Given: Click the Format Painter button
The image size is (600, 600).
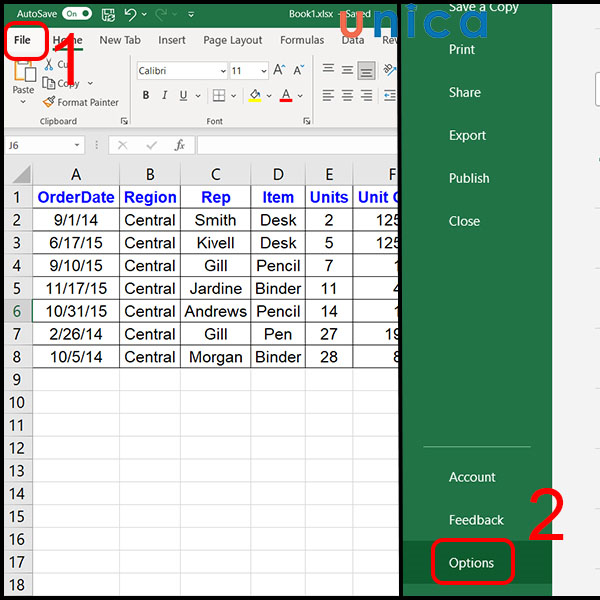Looking at the screenshot, I should [80, 102].
